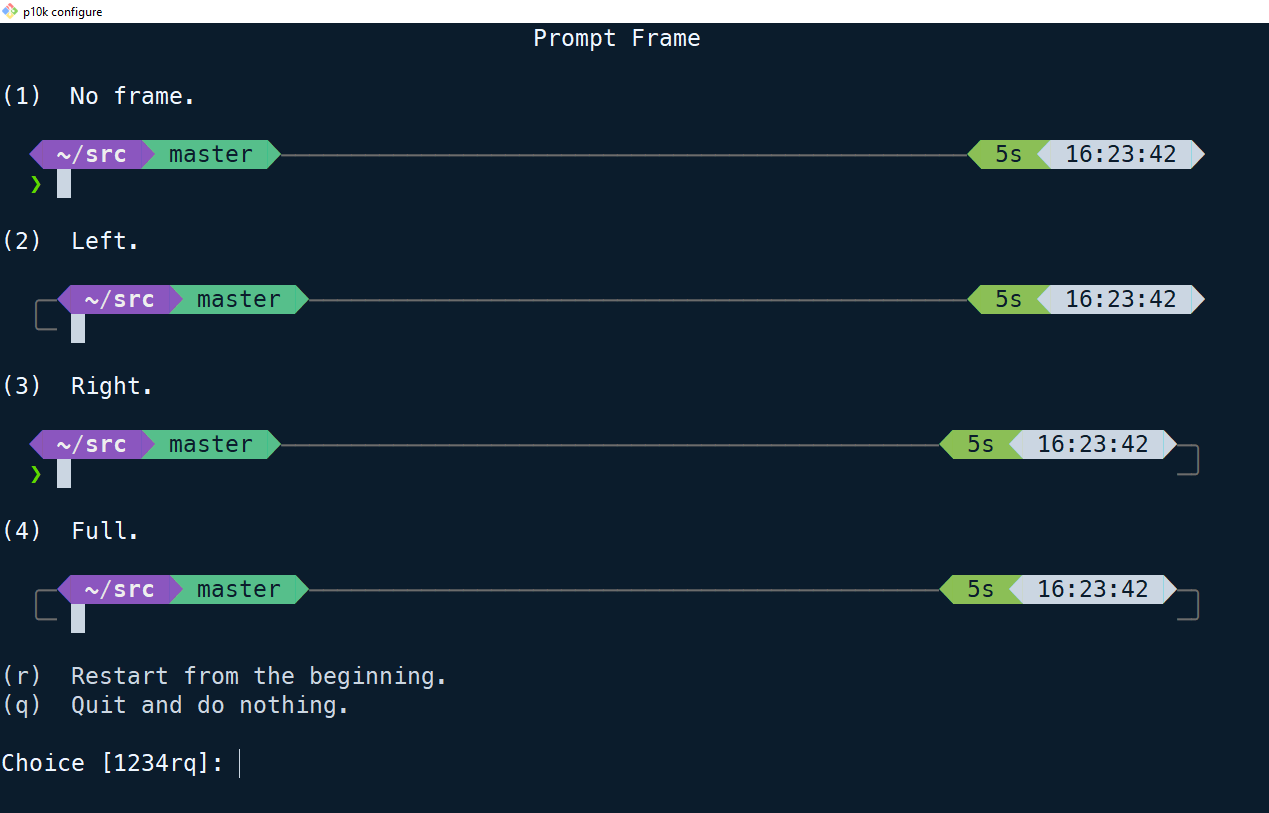Click the right frame bracket in the Full preview
Viewport: 1269px width, 813px height.
coord(1190,602)
